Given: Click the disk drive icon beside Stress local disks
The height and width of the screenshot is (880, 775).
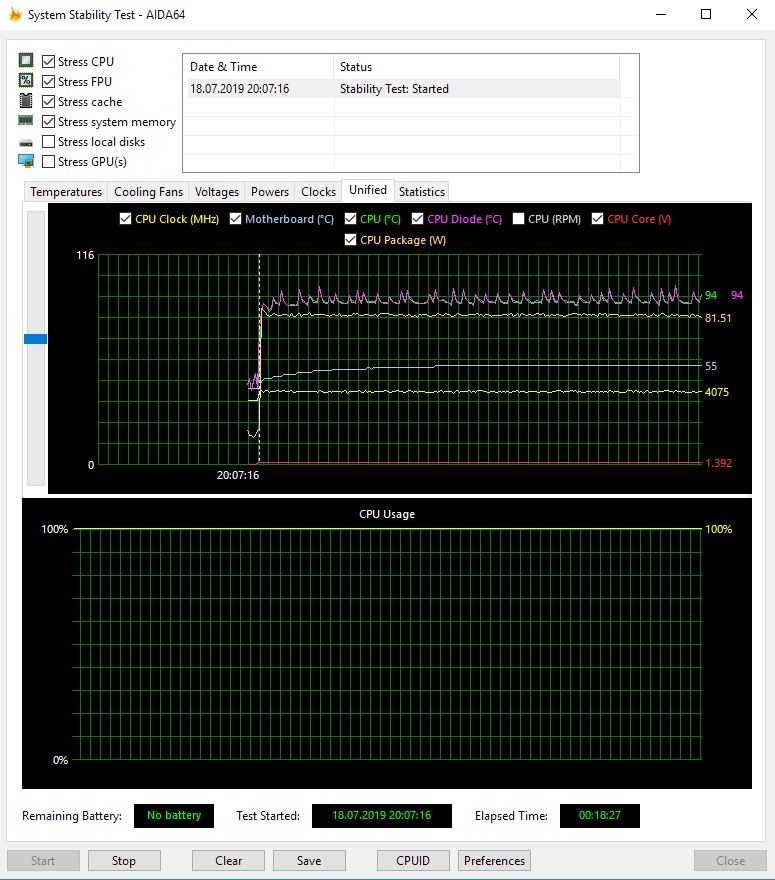Looking at the screenshot, I should [26, 143].
